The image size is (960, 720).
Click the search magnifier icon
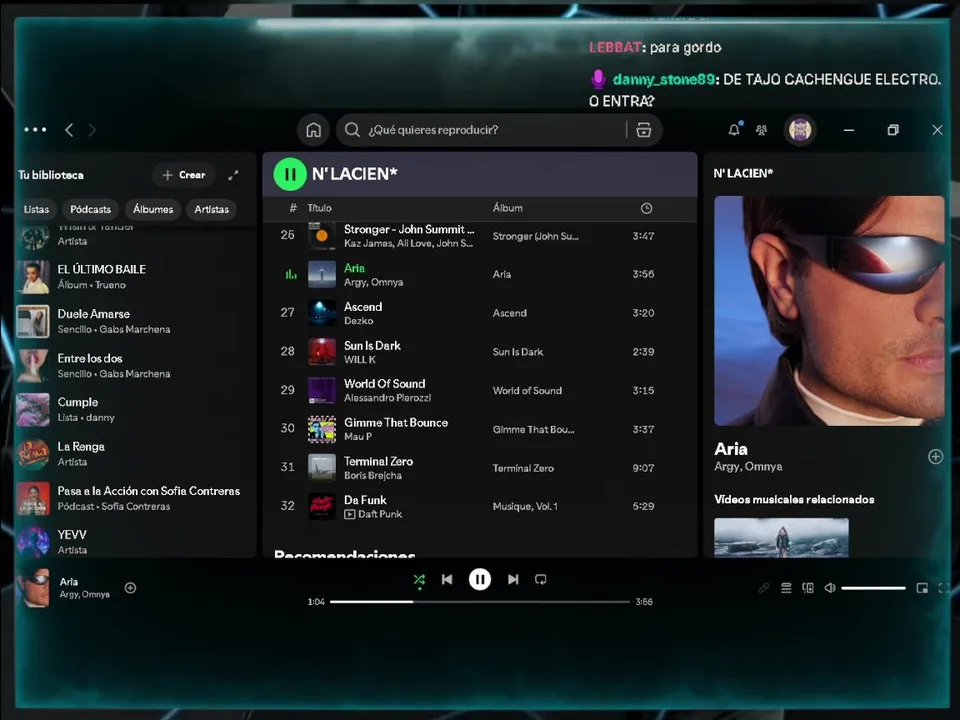pos(352,130)
